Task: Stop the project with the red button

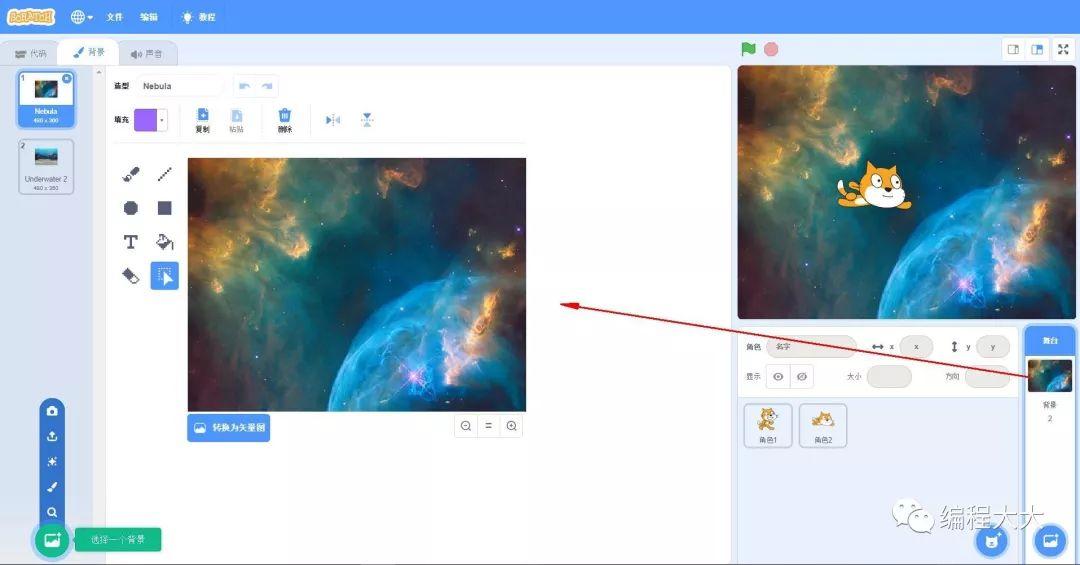Action: click(x=771, y=49)
